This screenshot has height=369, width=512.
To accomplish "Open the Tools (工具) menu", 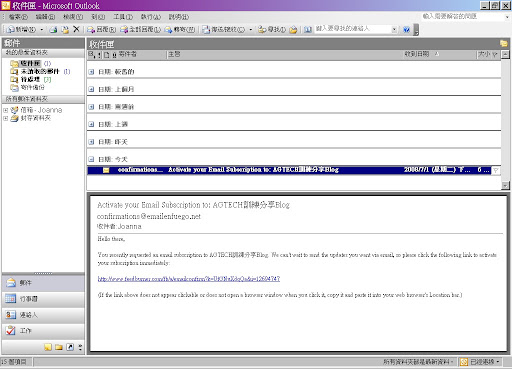I will pos(123,17).
